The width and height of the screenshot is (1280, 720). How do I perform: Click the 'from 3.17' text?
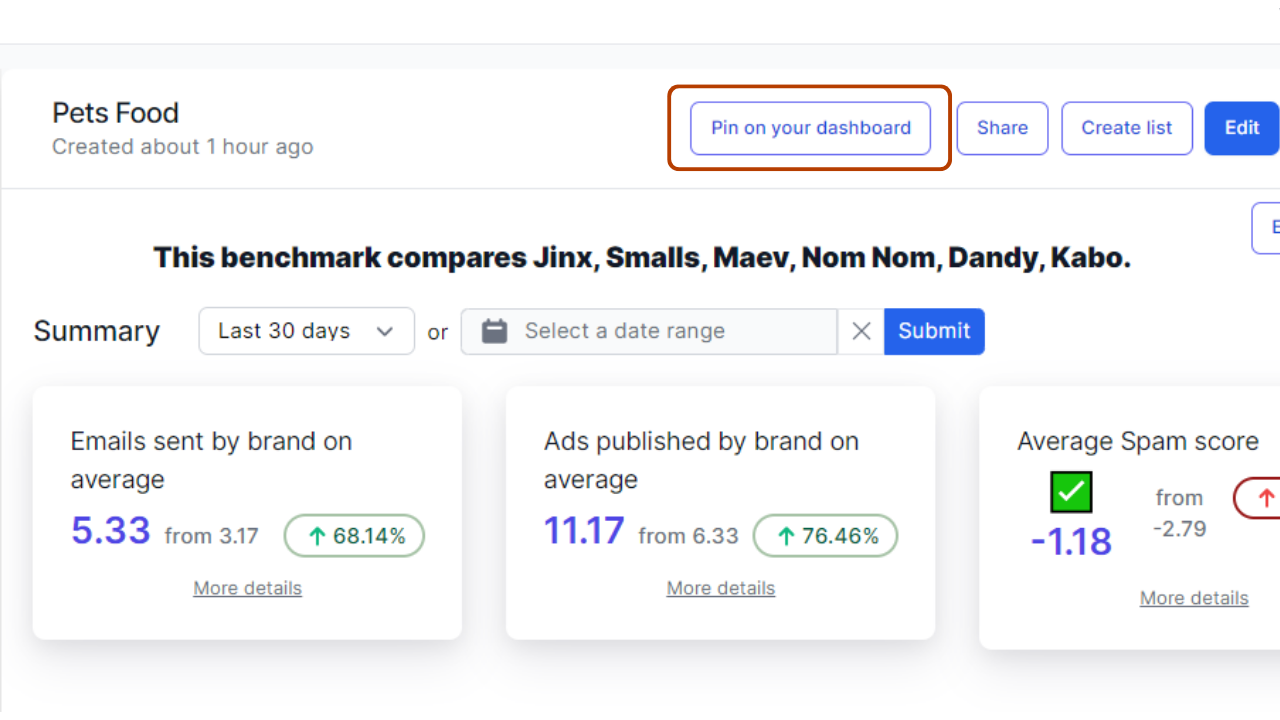point(212,536)
